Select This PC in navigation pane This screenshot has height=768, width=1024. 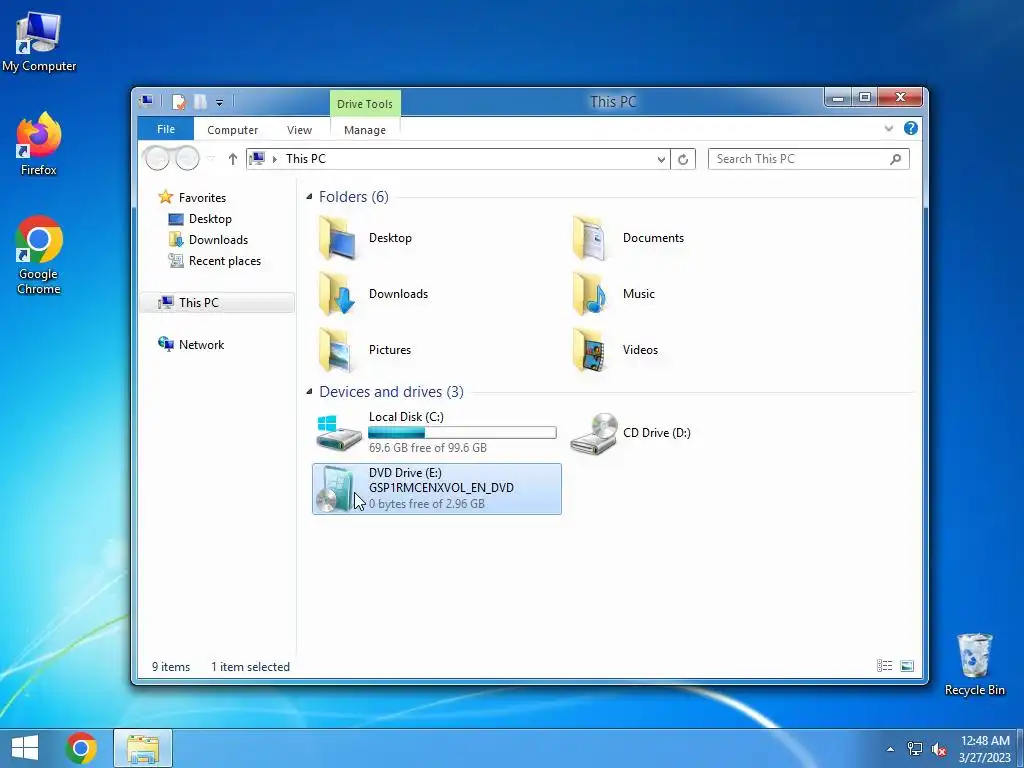pos(217,302)
